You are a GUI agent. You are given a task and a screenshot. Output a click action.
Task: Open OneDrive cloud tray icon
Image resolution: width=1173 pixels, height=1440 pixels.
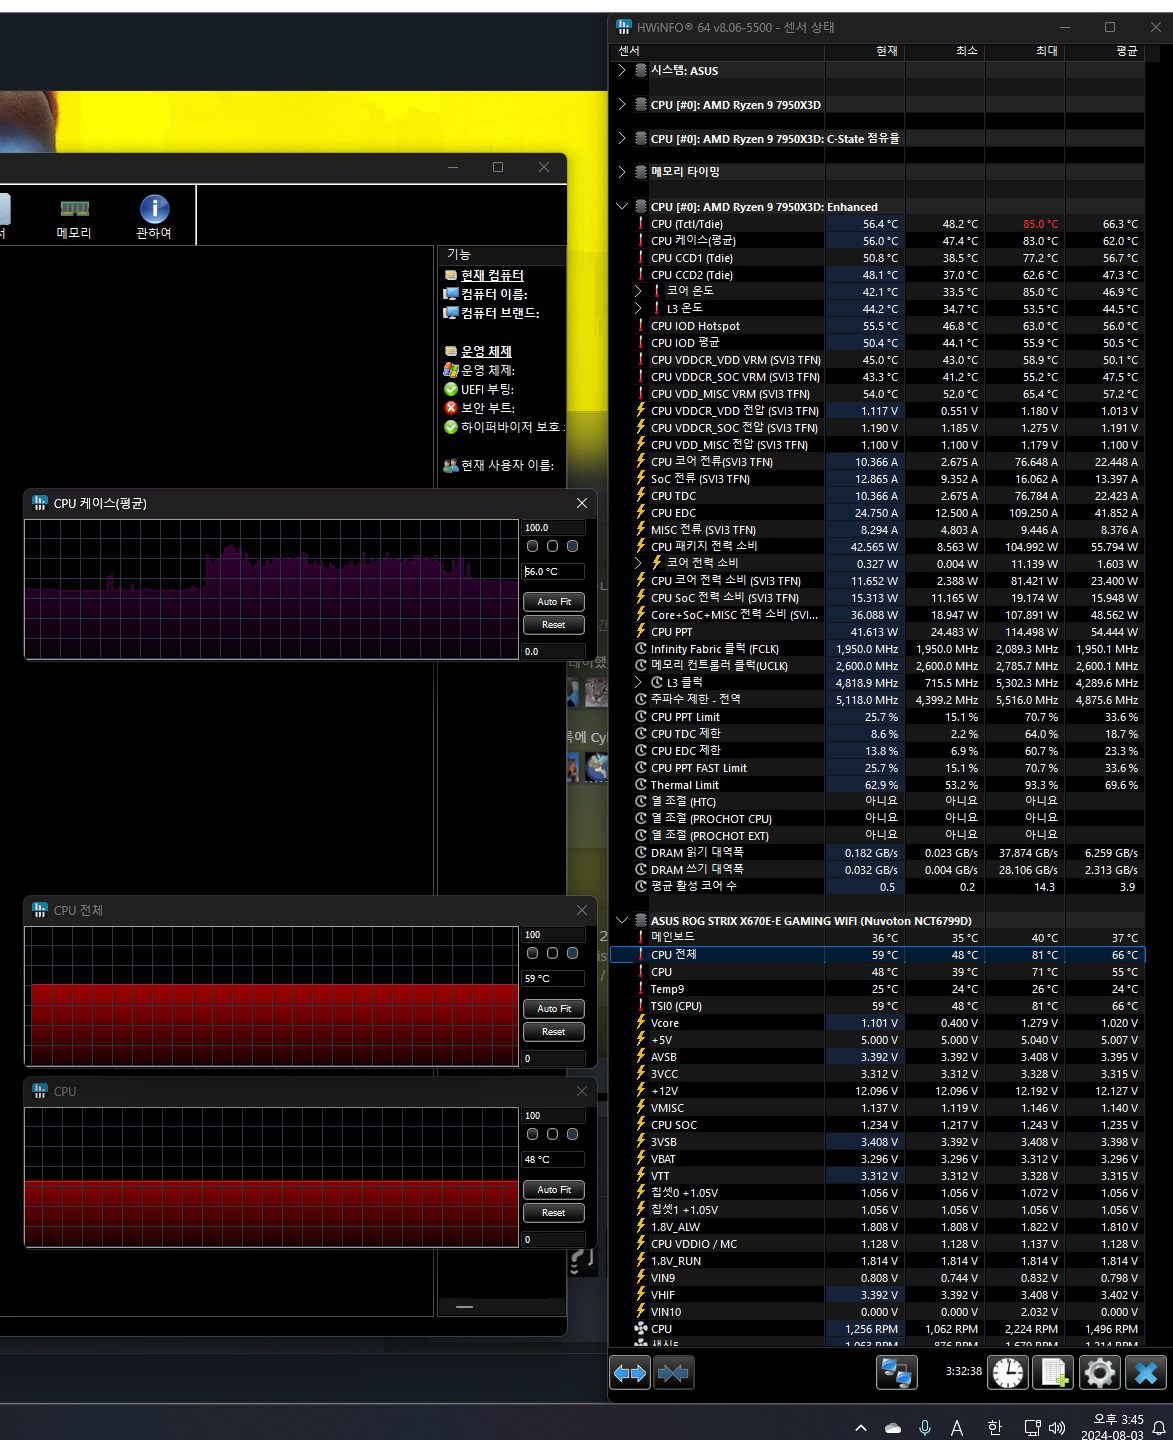pos(893,1428)
